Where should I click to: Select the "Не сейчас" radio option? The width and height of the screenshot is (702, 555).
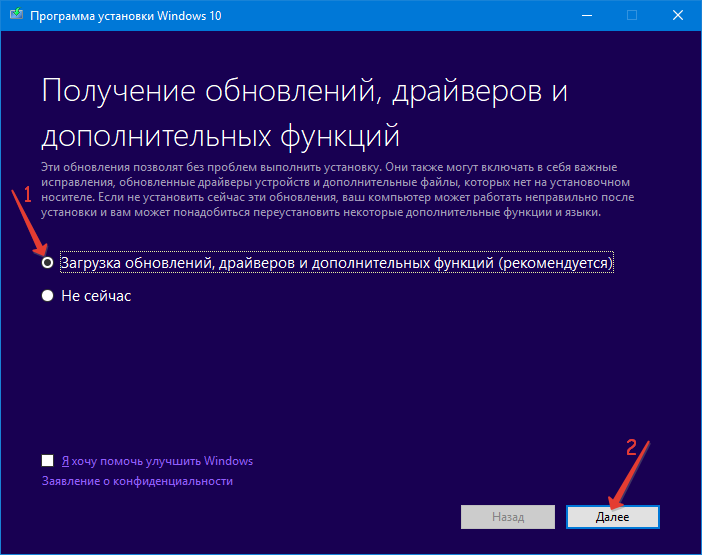pyautogui.click(x=47, y=295)
